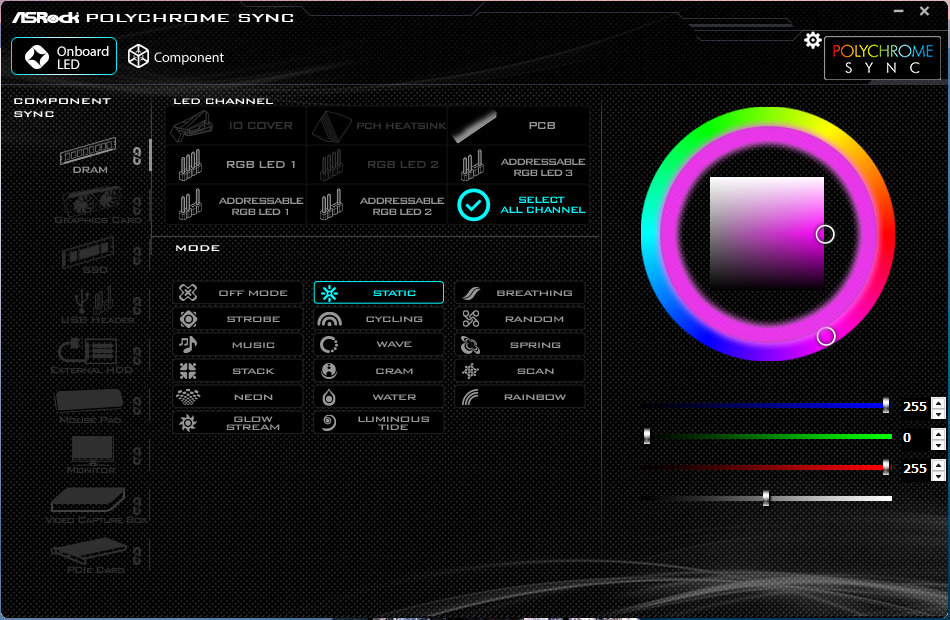950x620 pixels.
Task: Toggle the Select All Channel checkmark
Action: (x=473, y=205)
